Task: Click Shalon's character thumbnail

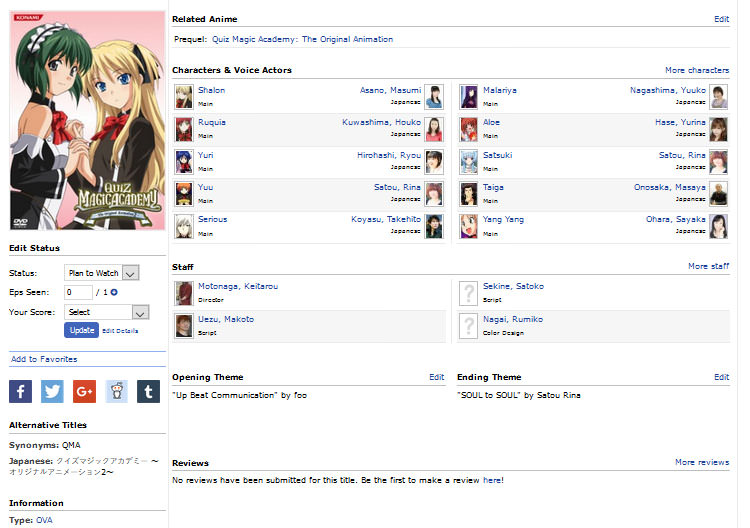Action: pos(184,96)
